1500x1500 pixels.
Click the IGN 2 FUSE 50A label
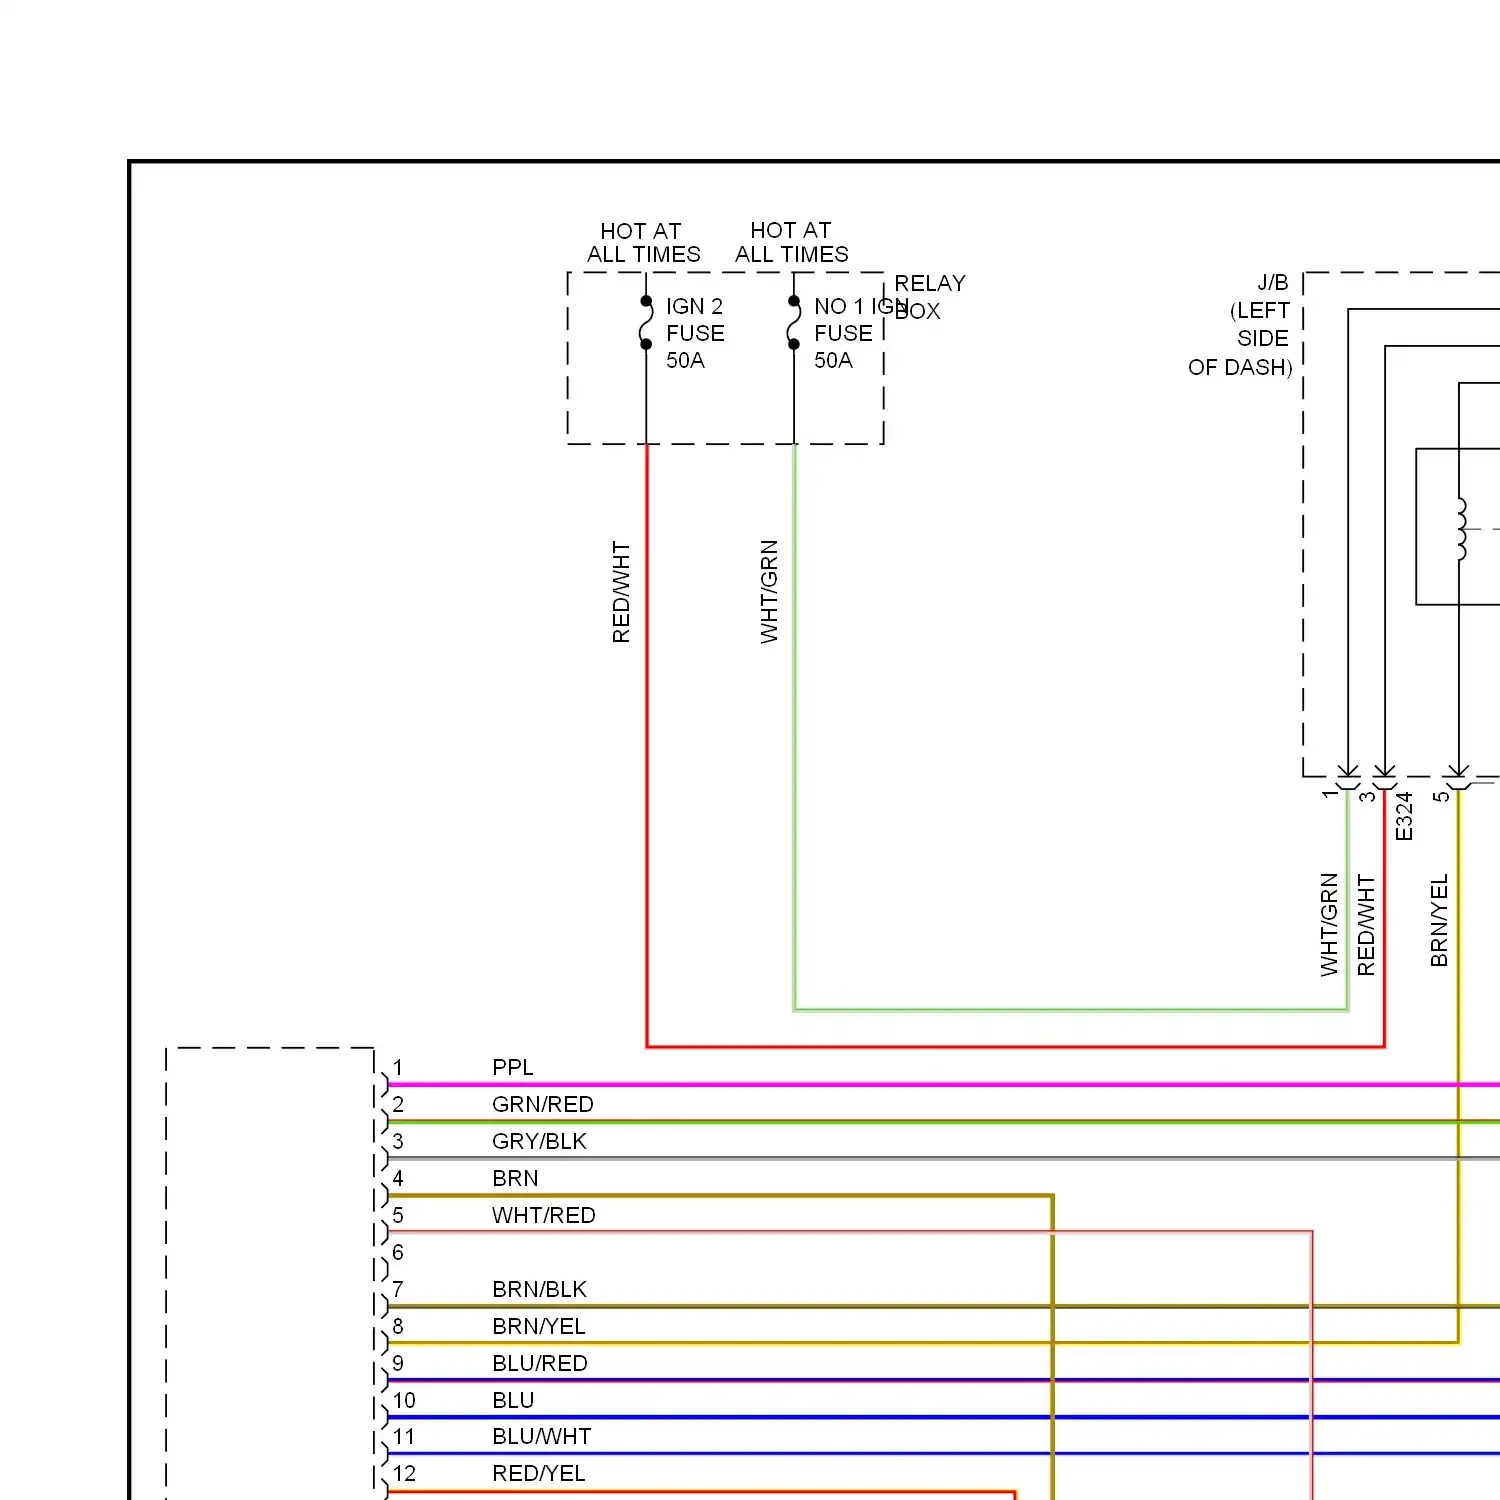click(695, 333)
